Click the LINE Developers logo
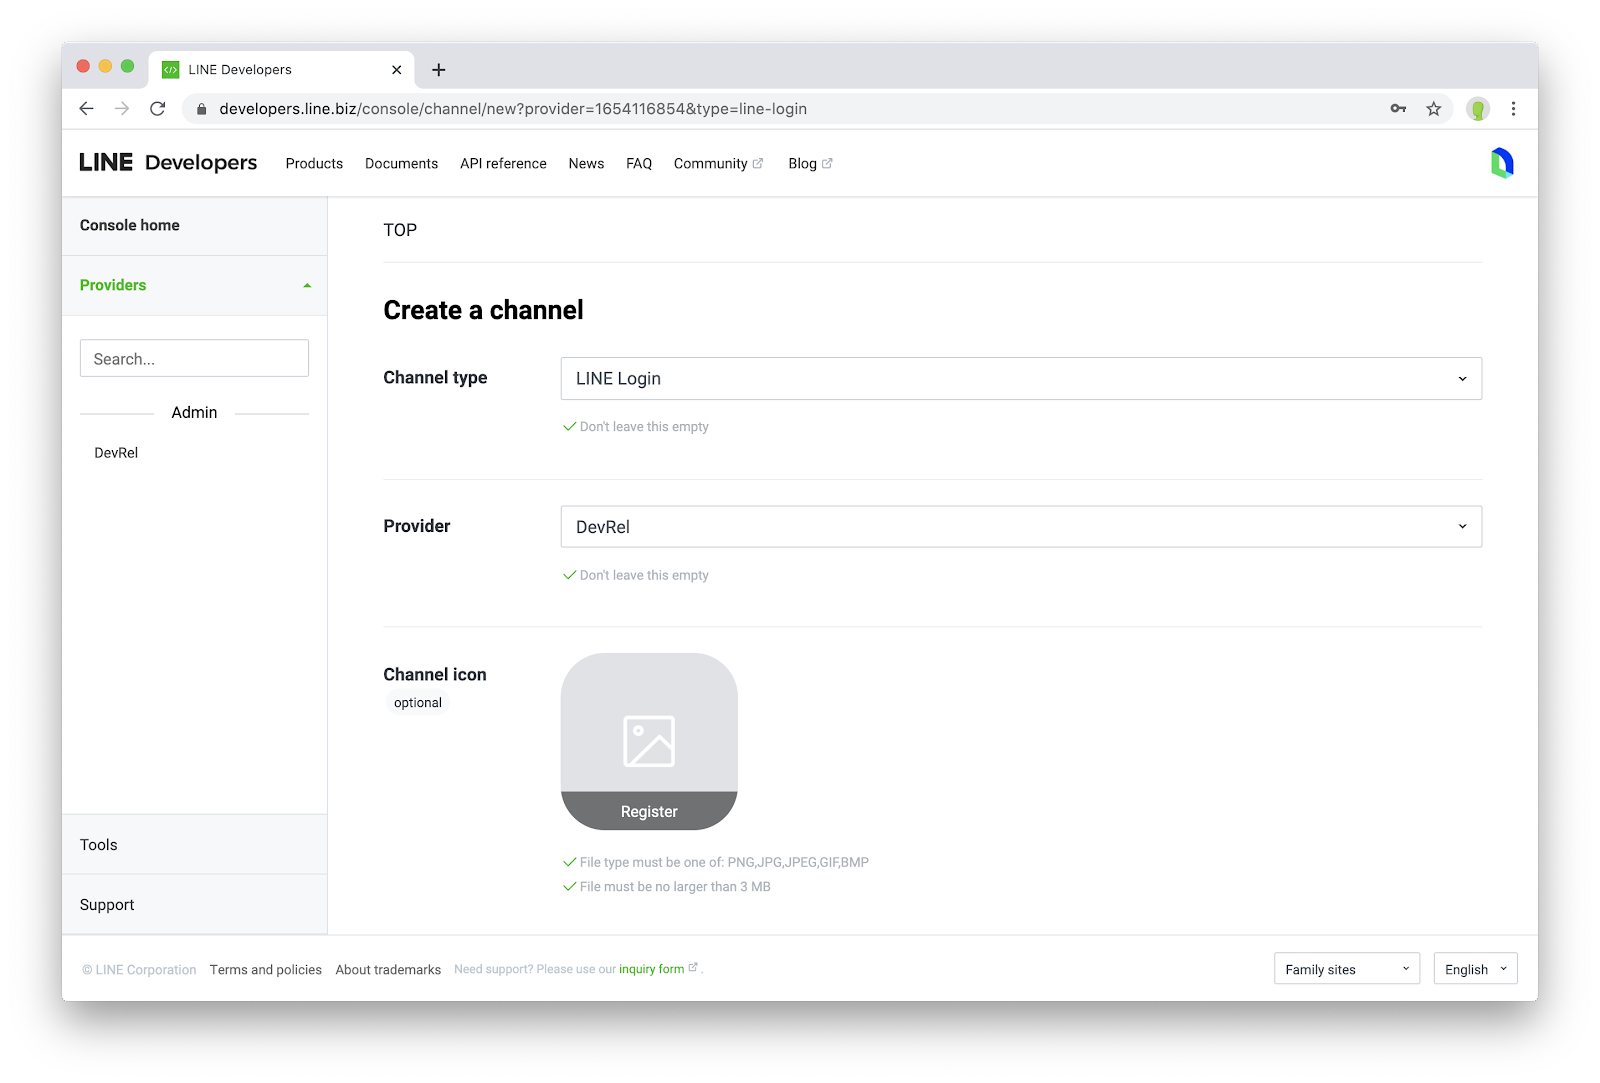Image resolution: width=1600 pixels, height=1083 pixels. point(168,163)
